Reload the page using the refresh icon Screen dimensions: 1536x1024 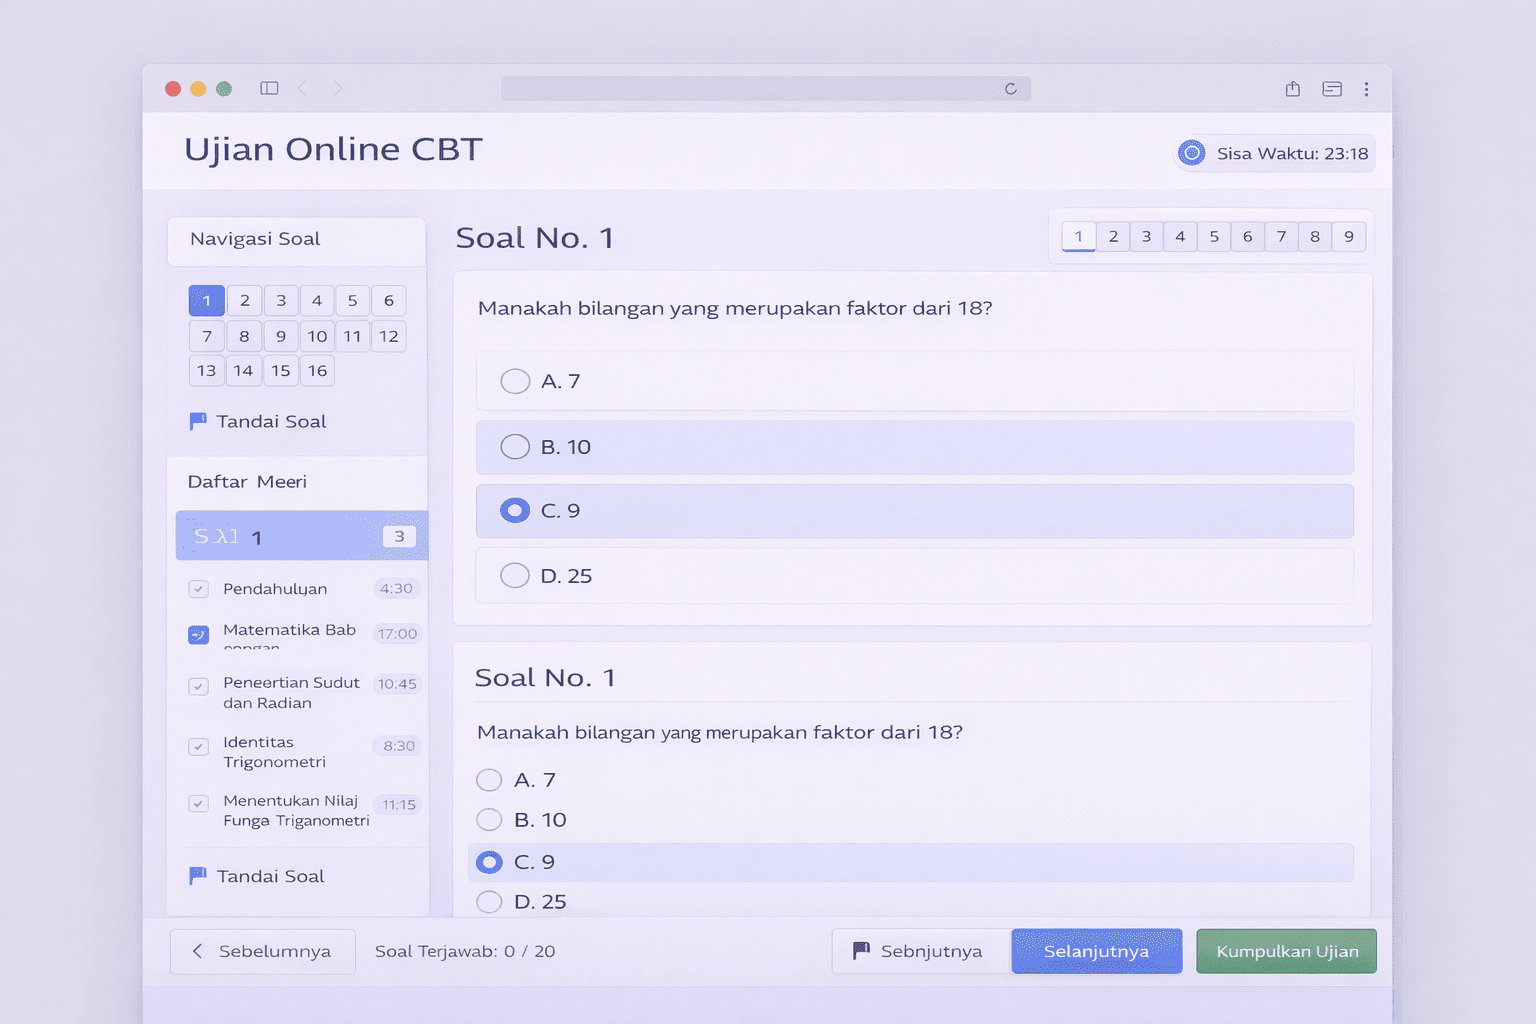[x=1011, y=89]
